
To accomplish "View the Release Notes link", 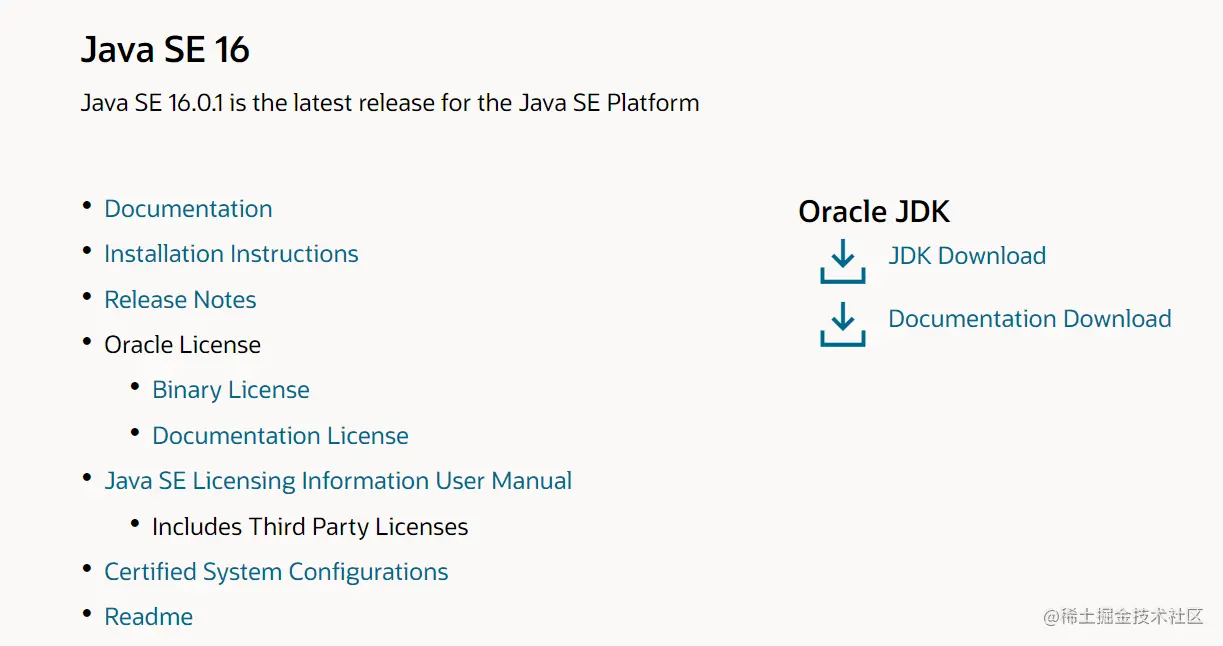I will 180,300.
